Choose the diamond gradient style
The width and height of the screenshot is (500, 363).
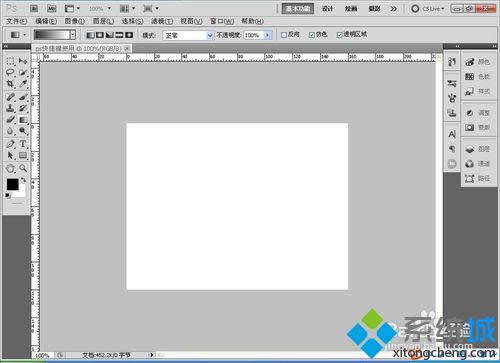click(x=129, y=35)
